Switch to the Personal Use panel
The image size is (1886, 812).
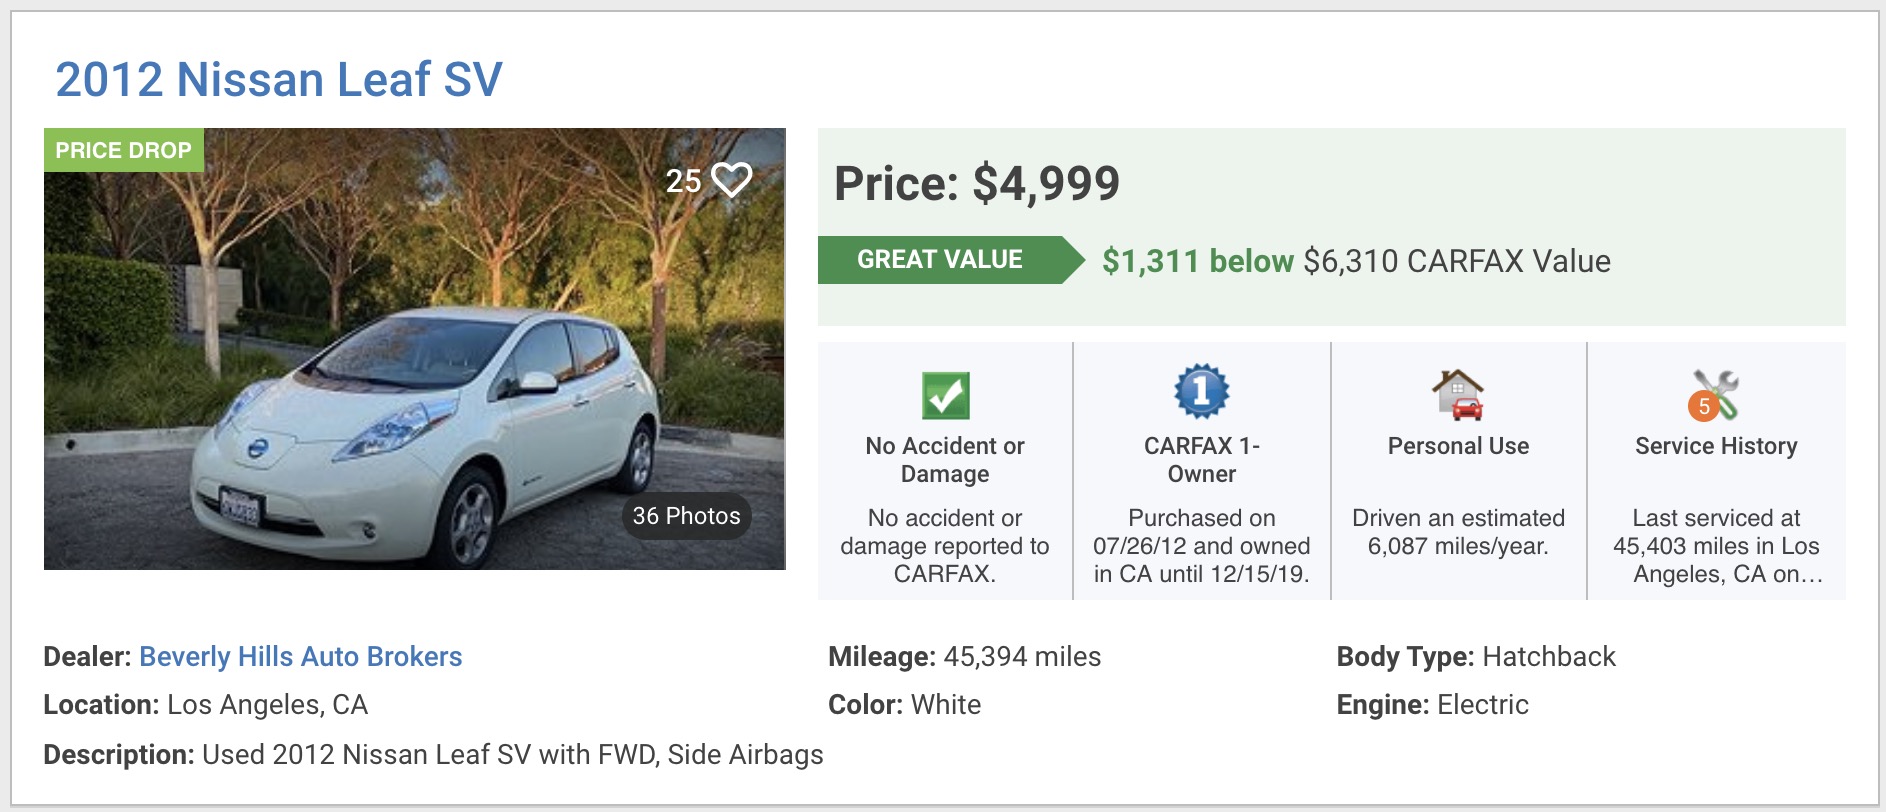(1458, 447)
